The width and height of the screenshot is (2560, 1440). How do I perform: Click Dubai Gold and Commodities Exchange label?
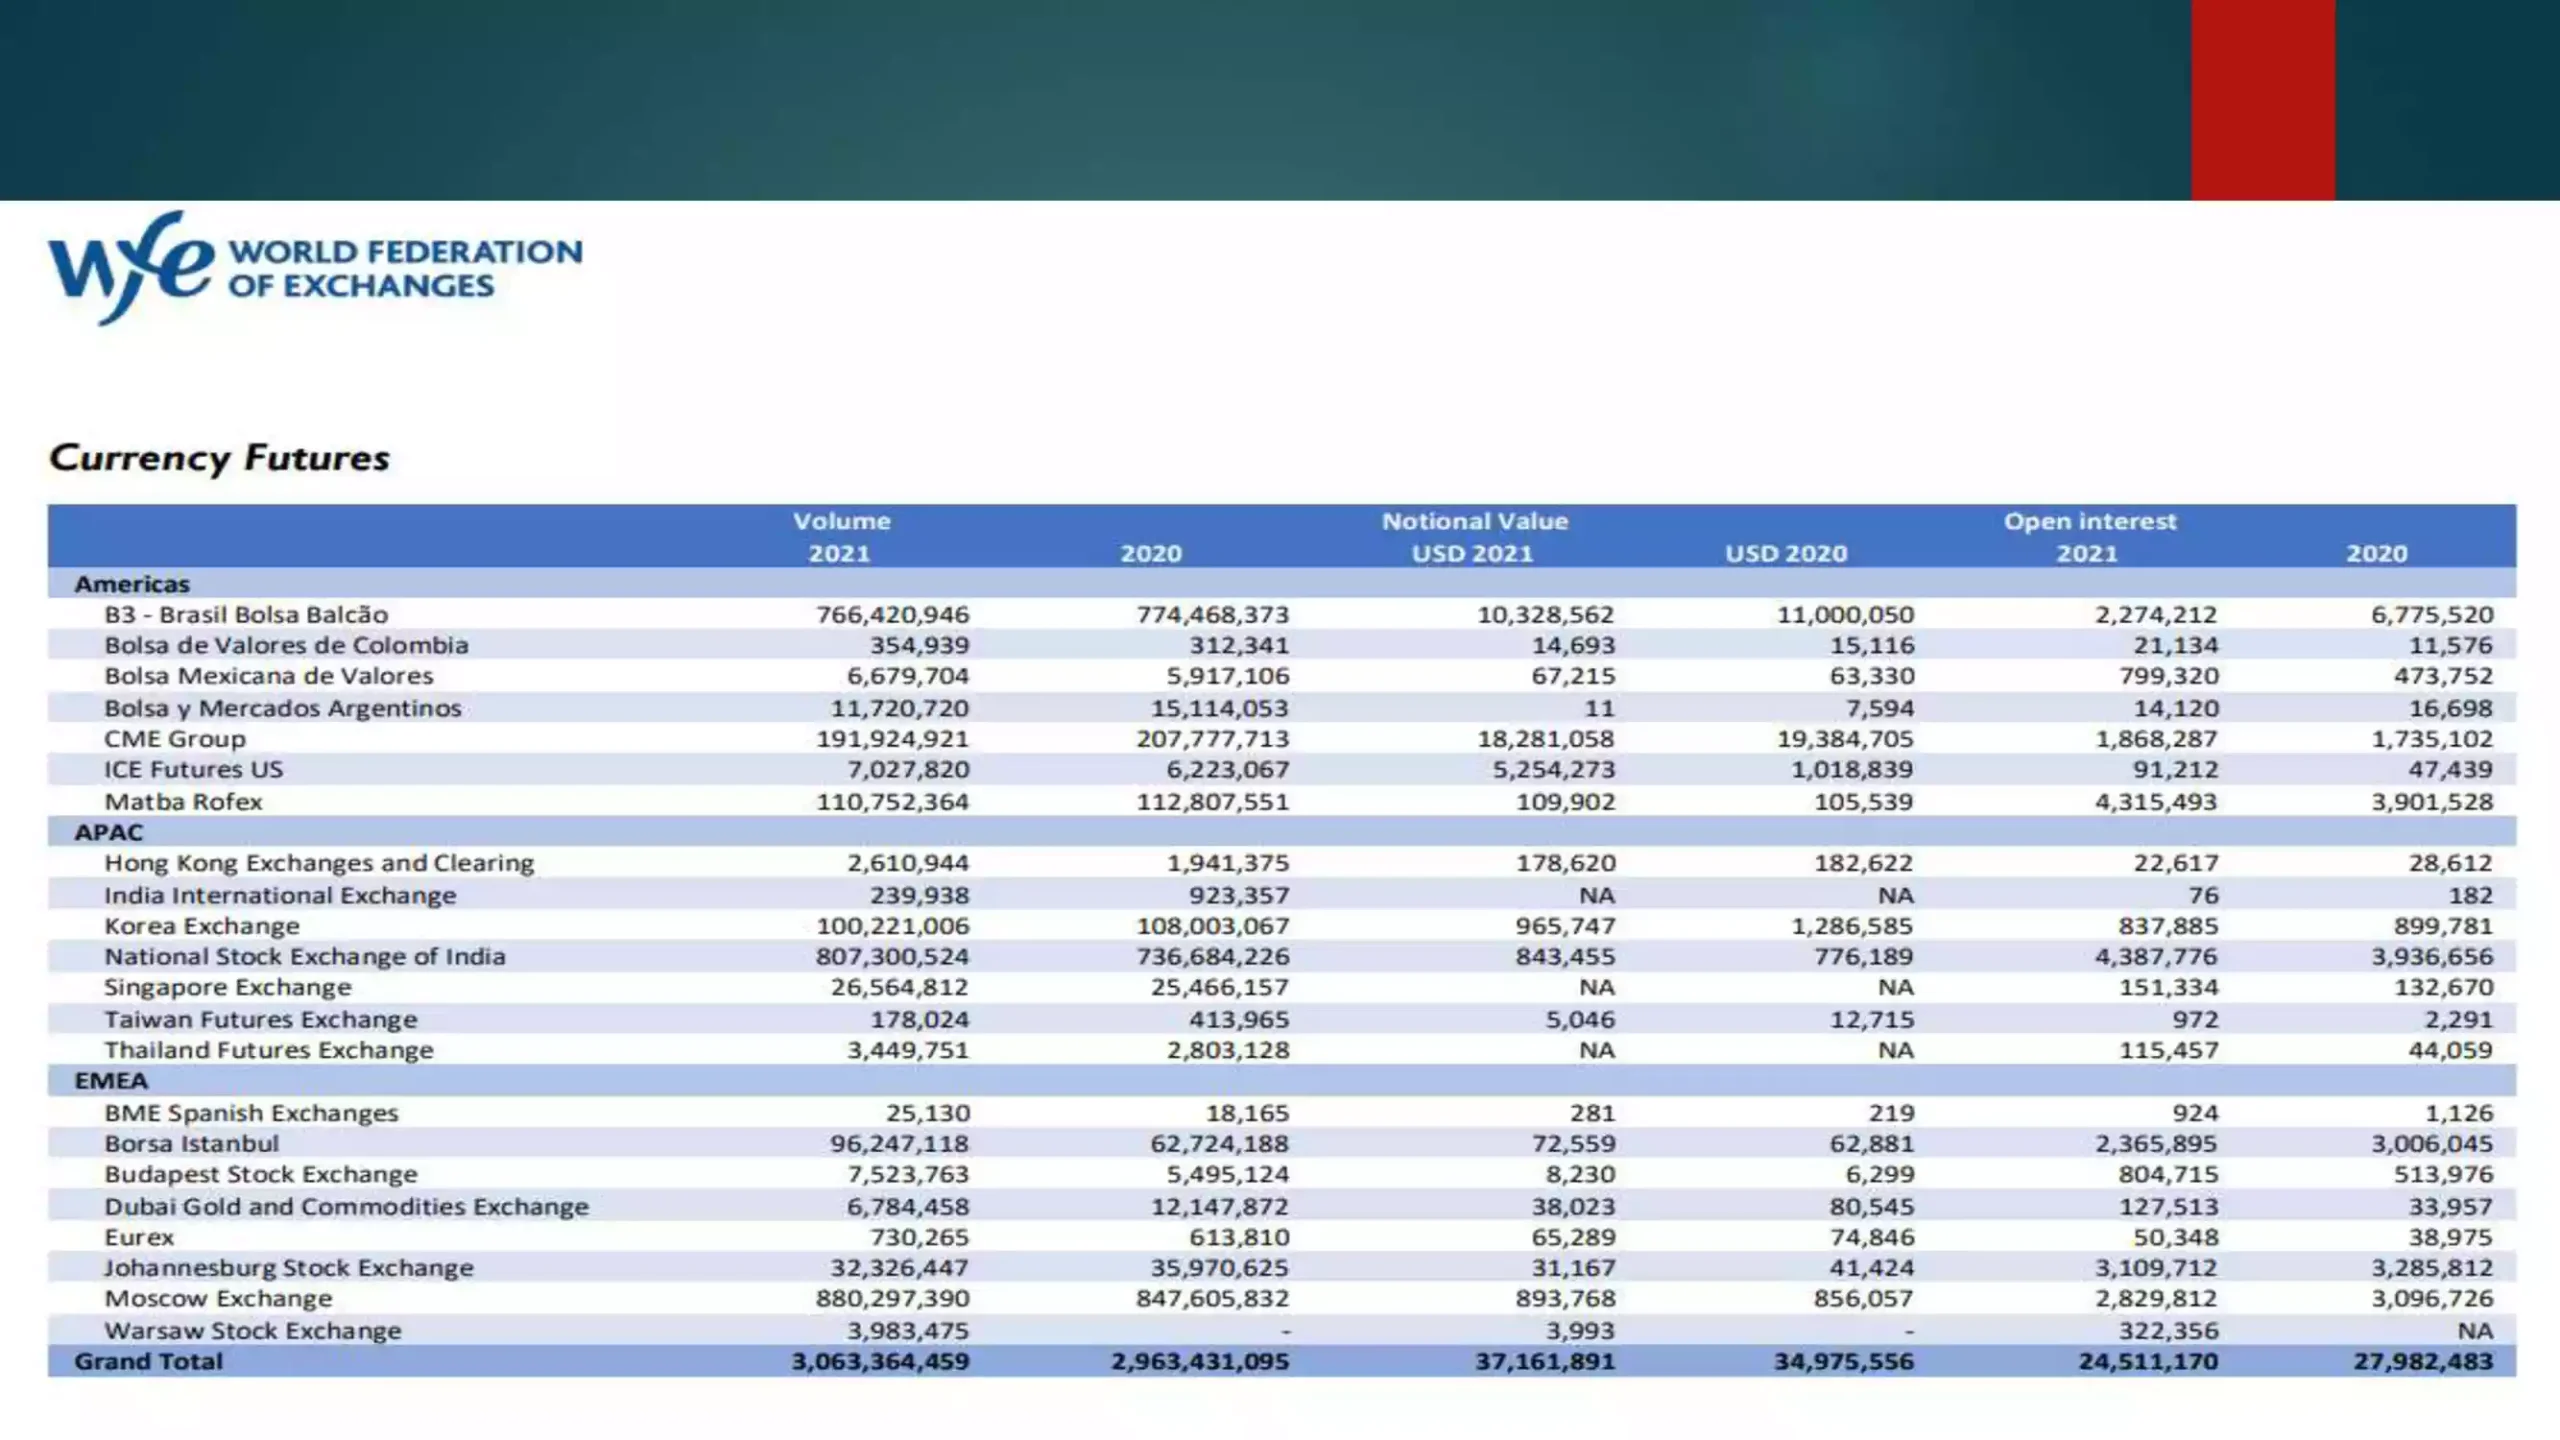pyautogui.click(x=346, y=1207)
